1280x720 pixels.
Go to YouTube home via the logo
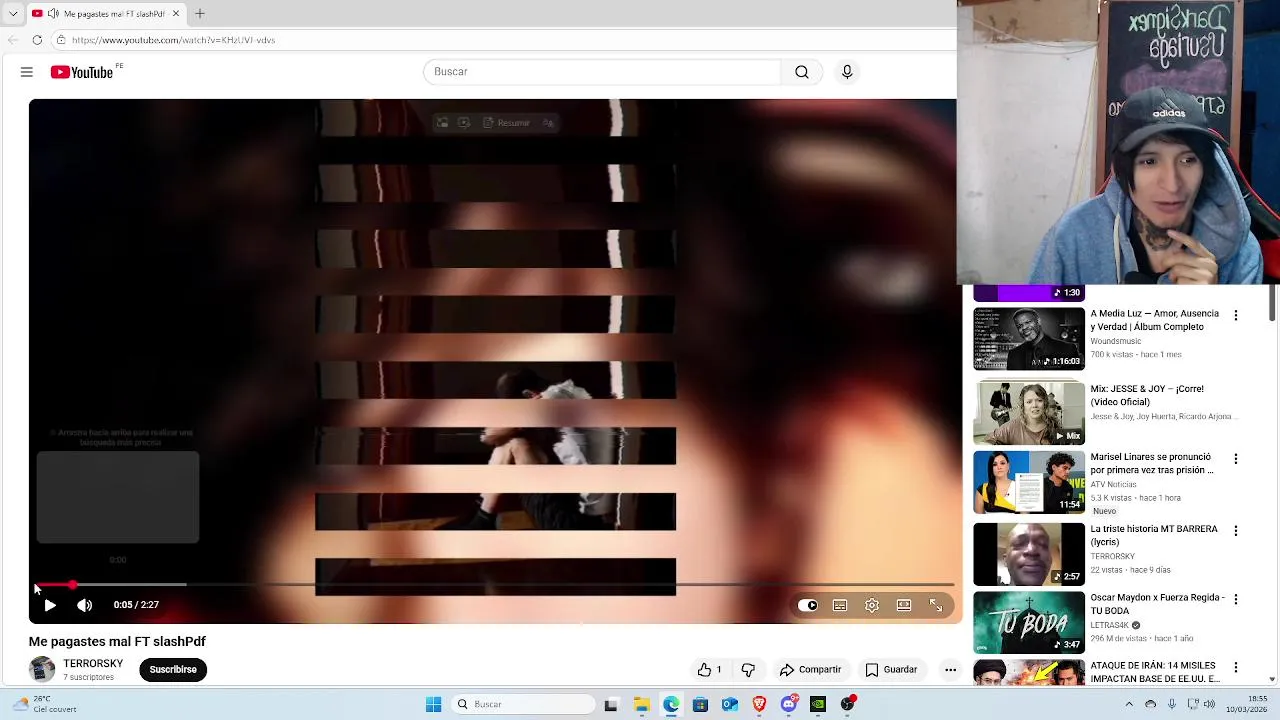[x=82, y=72]
